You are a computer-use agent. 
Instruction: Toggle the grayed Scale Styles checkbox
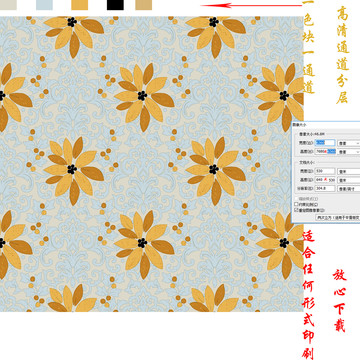coord(296,198)
